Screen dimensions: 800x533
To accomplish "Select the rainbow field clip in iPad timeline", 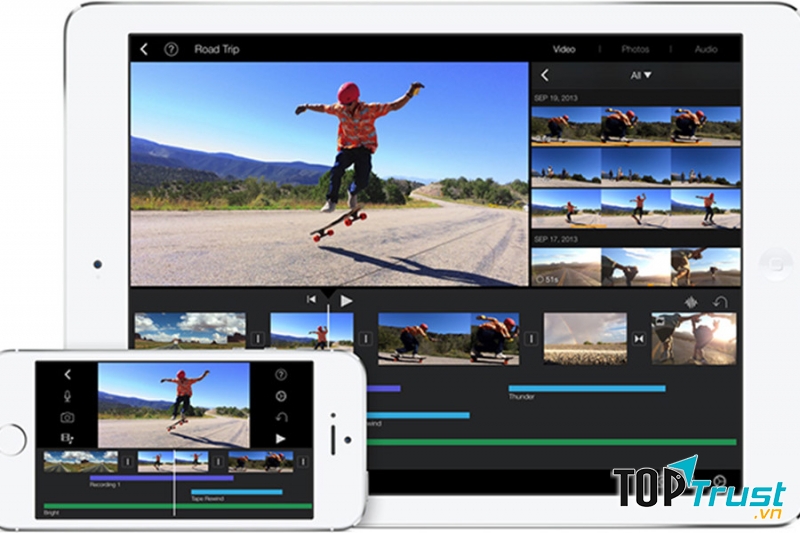I will tap(585, 339).
